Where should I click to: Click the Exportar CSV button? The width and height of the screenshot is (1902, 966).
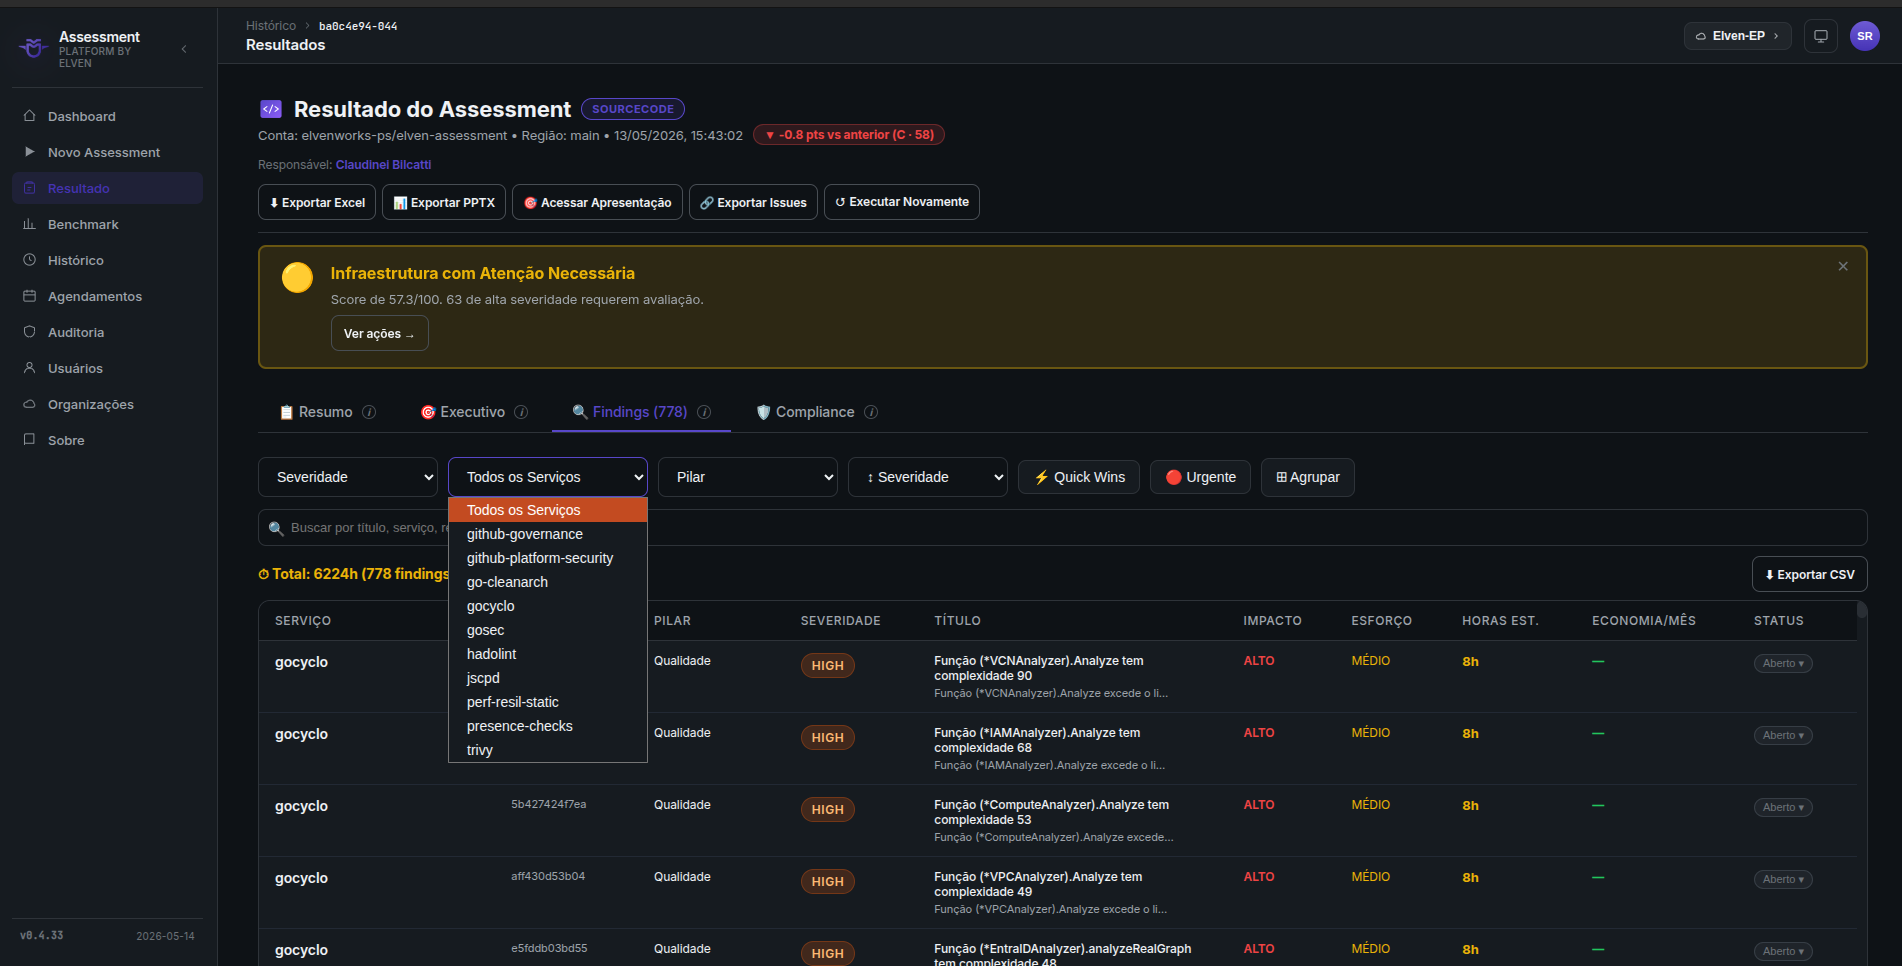(1809, 574)
